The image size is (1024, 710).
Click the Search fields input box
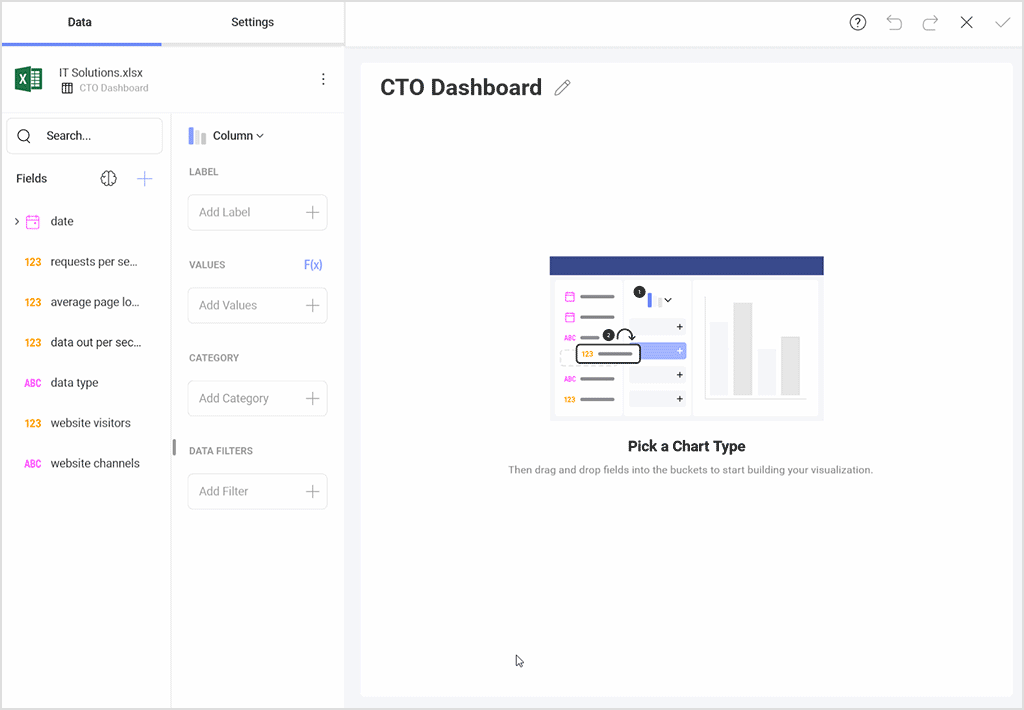pyautogui.click(x=84, y=136)
